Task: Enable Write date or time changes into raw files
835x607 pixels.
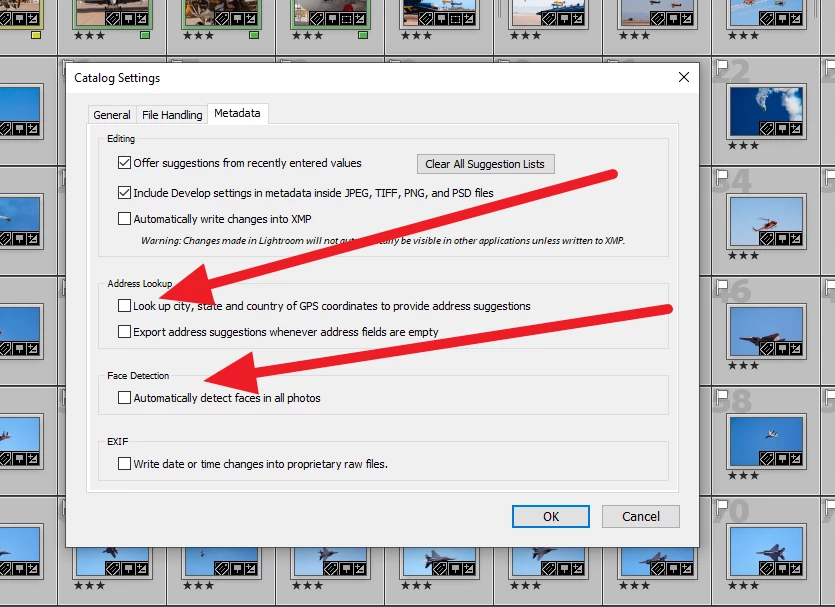Action: click(124, 464)
